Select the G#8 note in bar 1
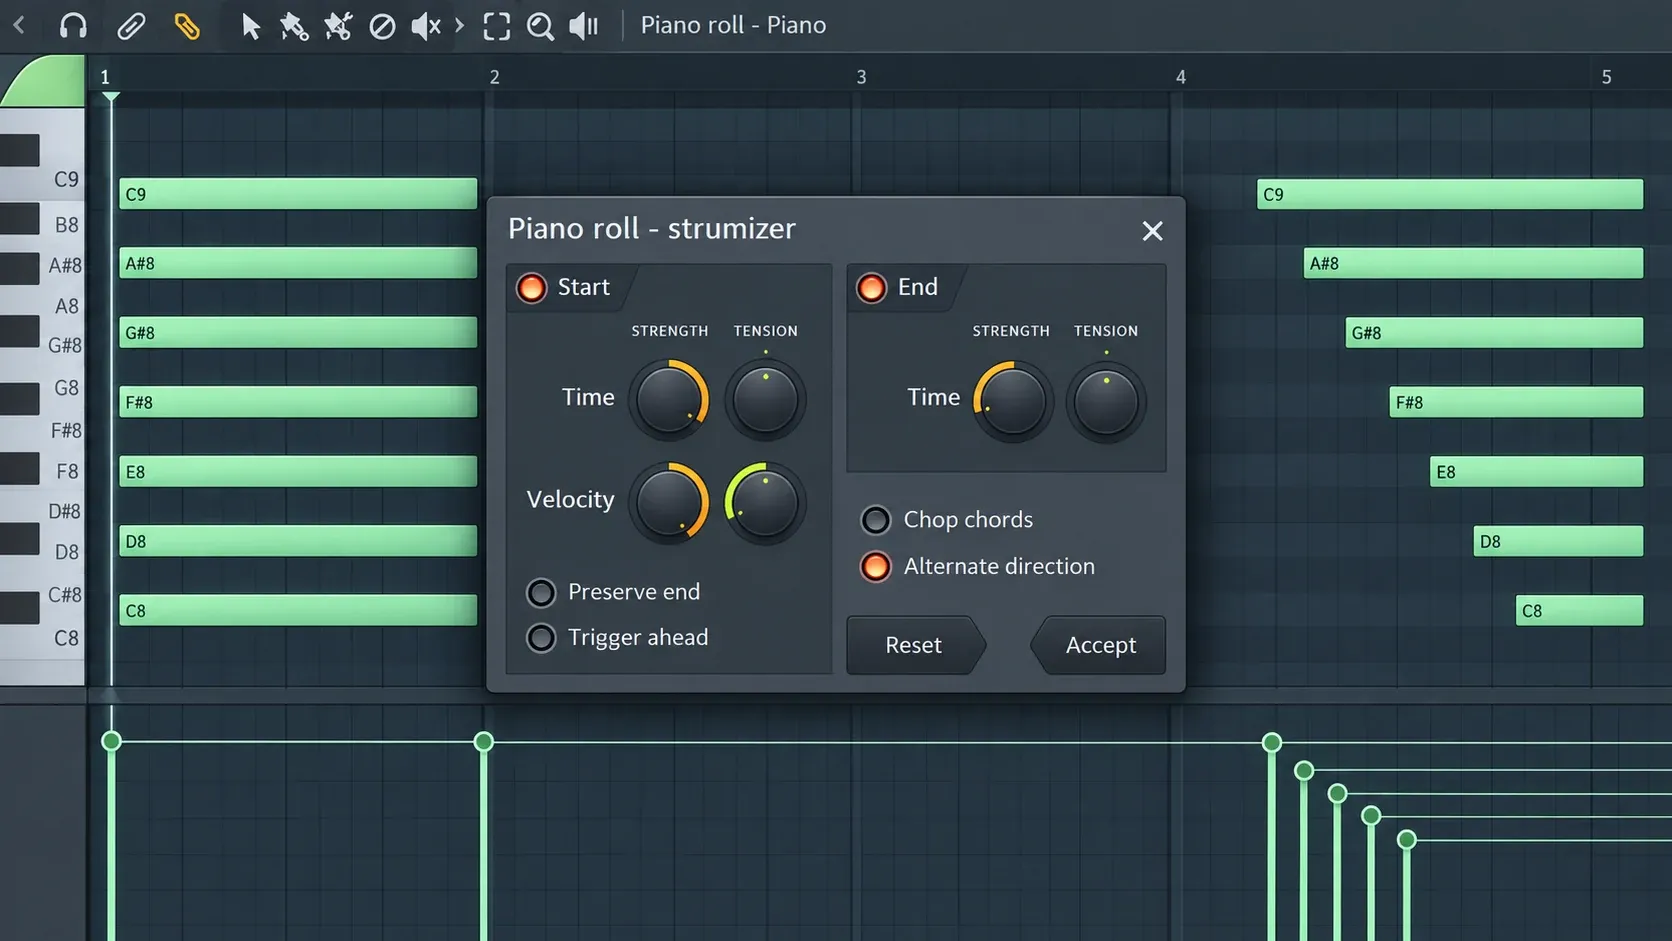Screen dimensions: 1672x941 pos(298,333)
